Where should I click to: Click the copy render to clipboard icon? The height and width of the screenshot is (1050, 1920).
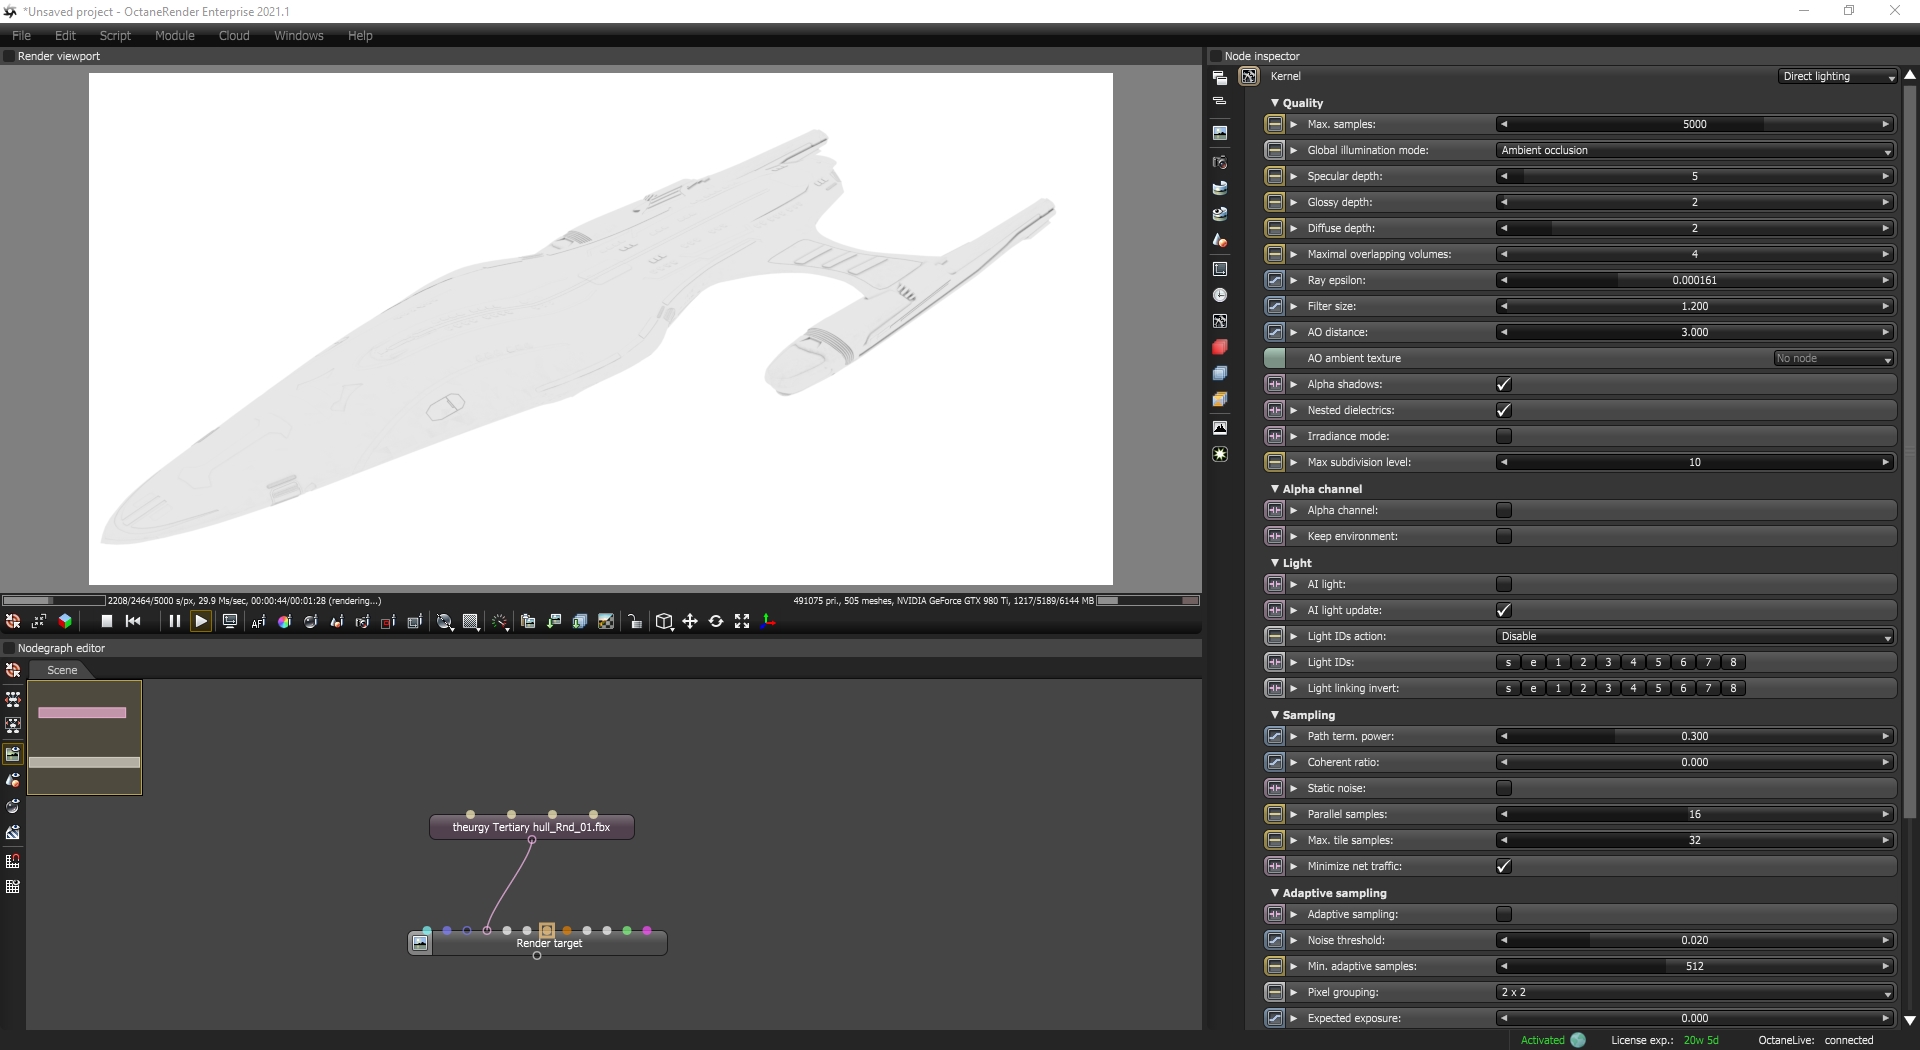pyautogui.click(x=528, y=622)
